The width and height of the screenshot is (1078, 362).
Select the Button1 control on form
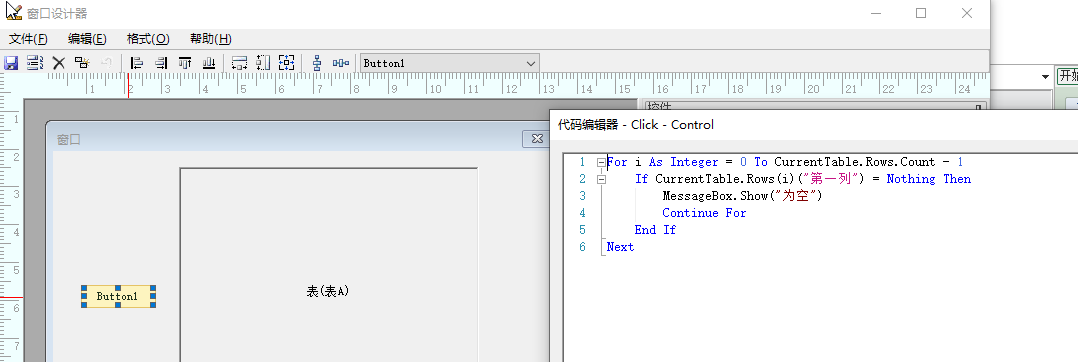pyautogui.click(x=118, y=297)
